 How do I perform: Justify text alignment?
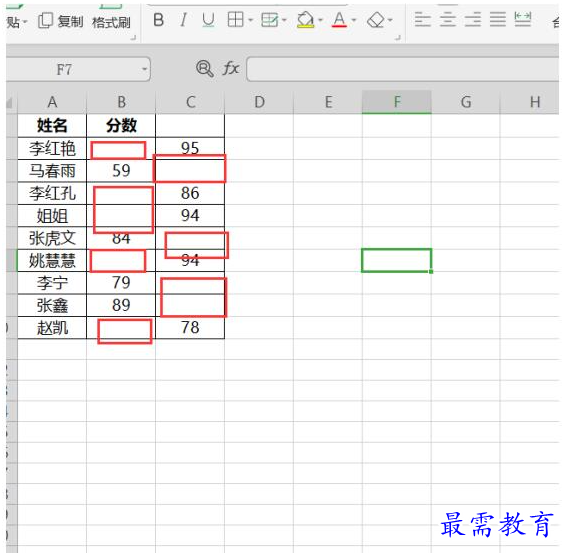pos(497,19)
